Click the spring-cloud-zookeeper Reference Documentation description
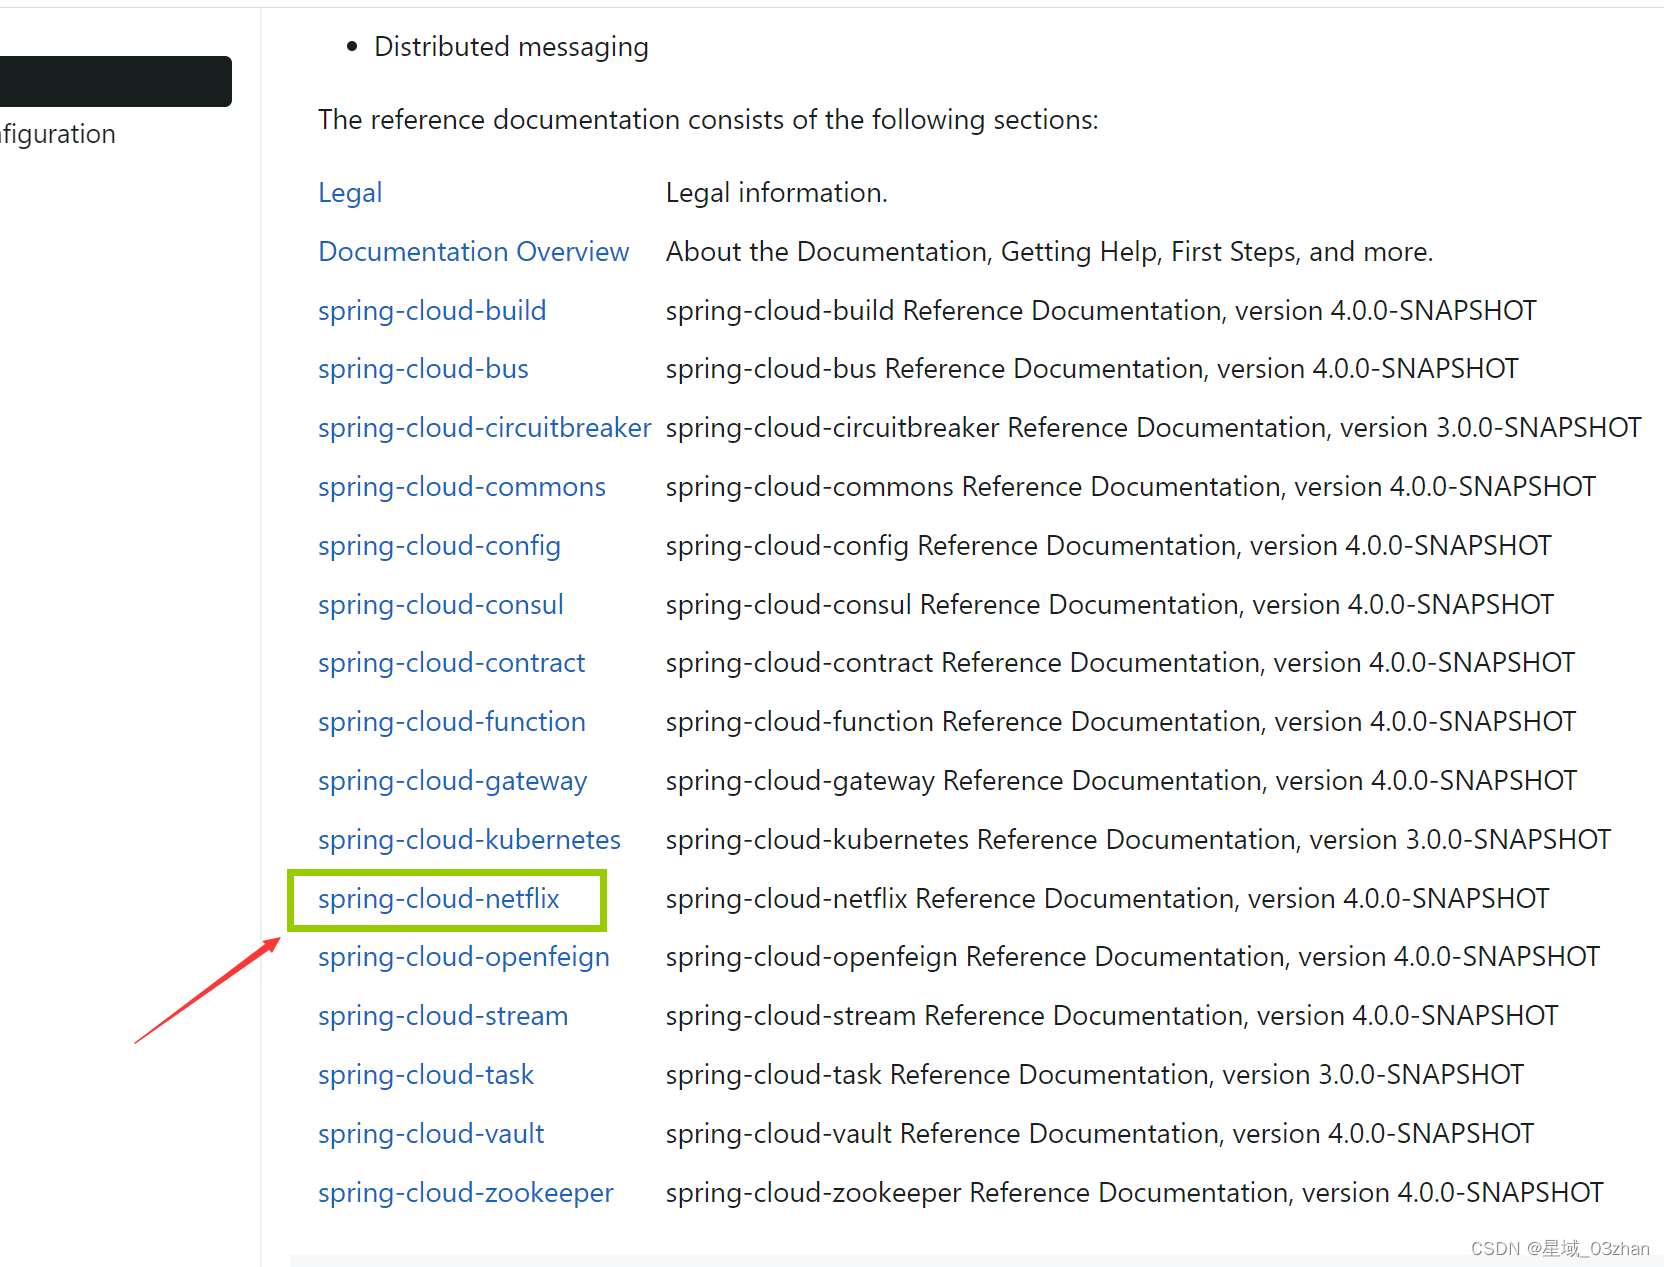1664x1267 pixels. tap(1135, 1193)
